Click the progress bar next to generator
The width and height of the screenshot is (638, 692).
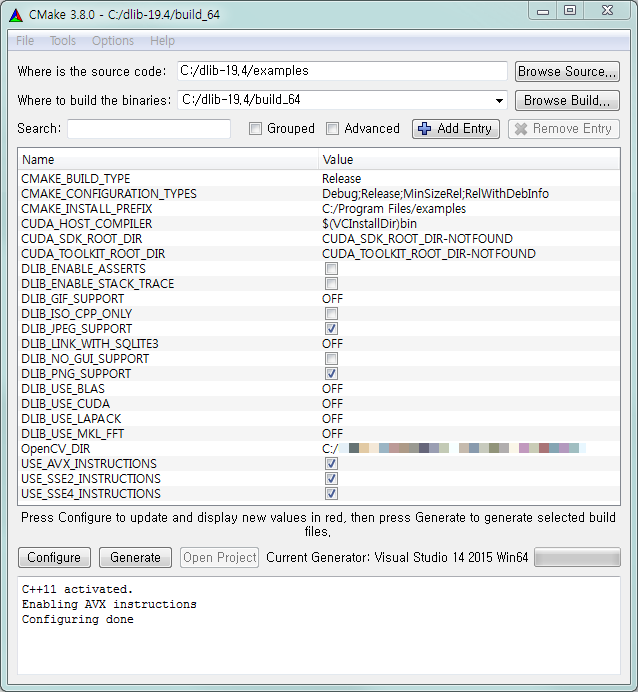[x=577, y=557]
